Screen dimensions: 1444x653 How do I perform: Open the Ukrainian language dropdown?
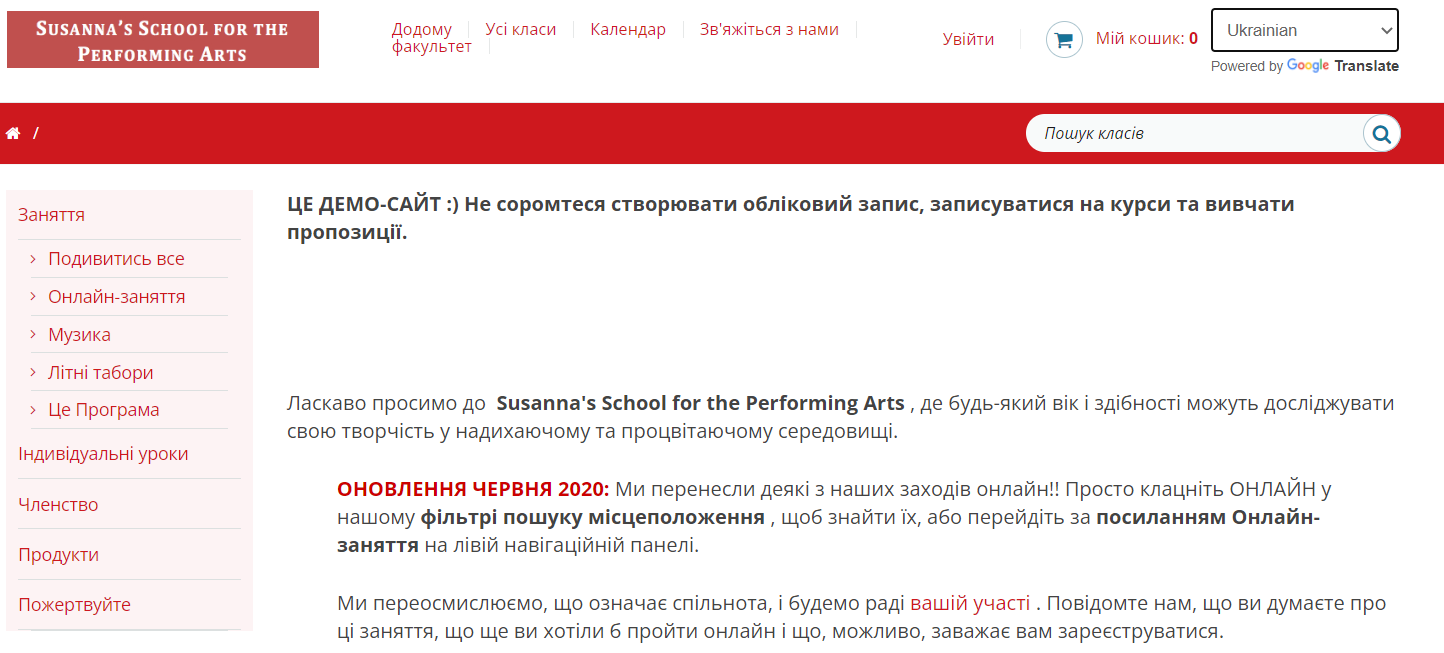tap(1304, 30)
